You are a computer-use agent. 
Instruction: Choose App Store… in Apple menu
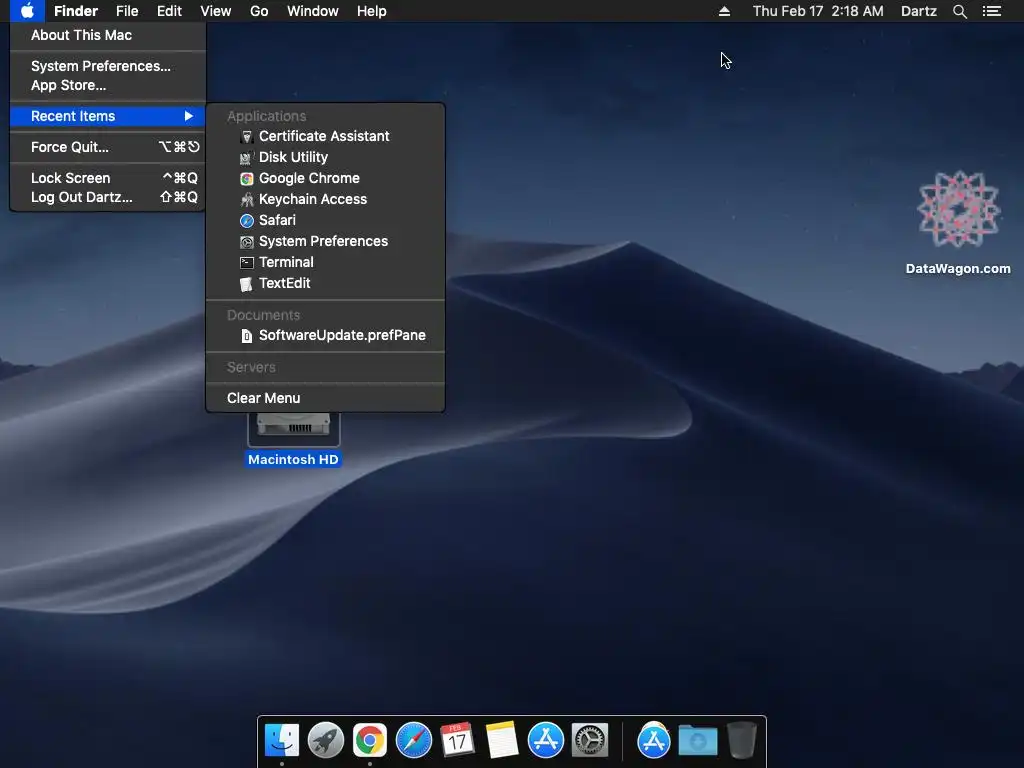(x=108, y=85)
